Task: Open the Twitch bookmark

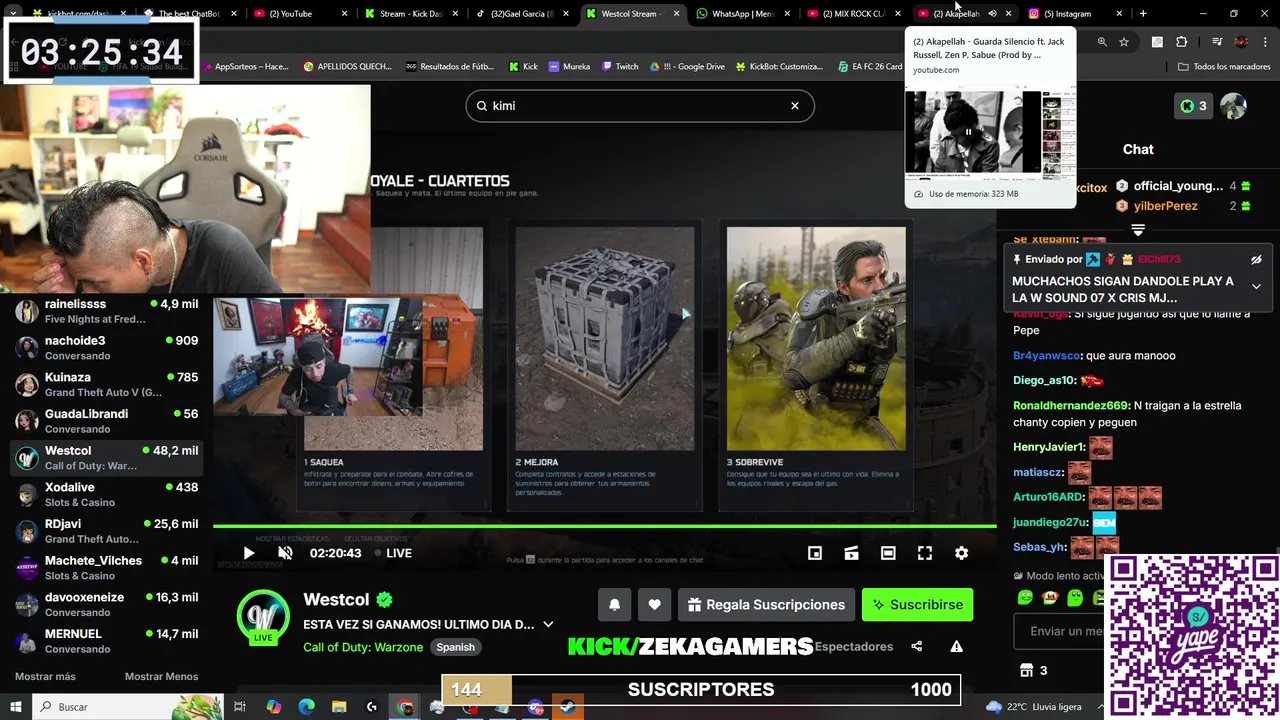Action: [x=619, y=67]
